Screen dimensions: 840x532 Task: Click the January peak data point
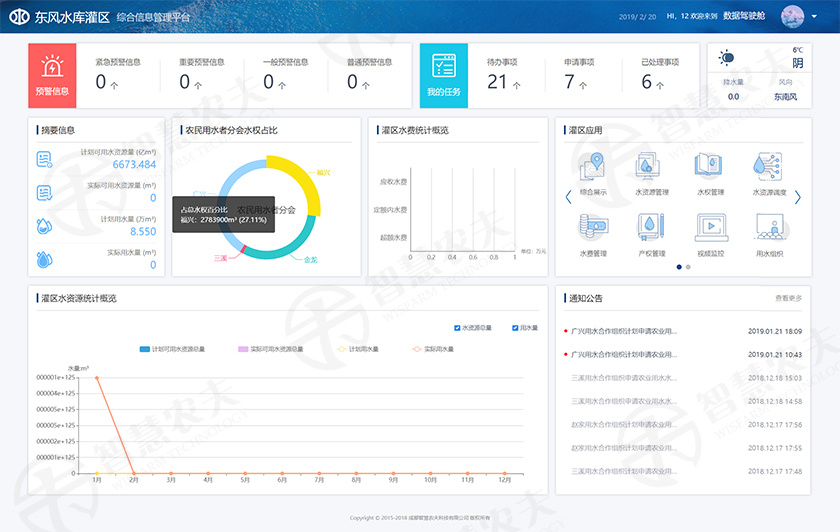[97, 378]
